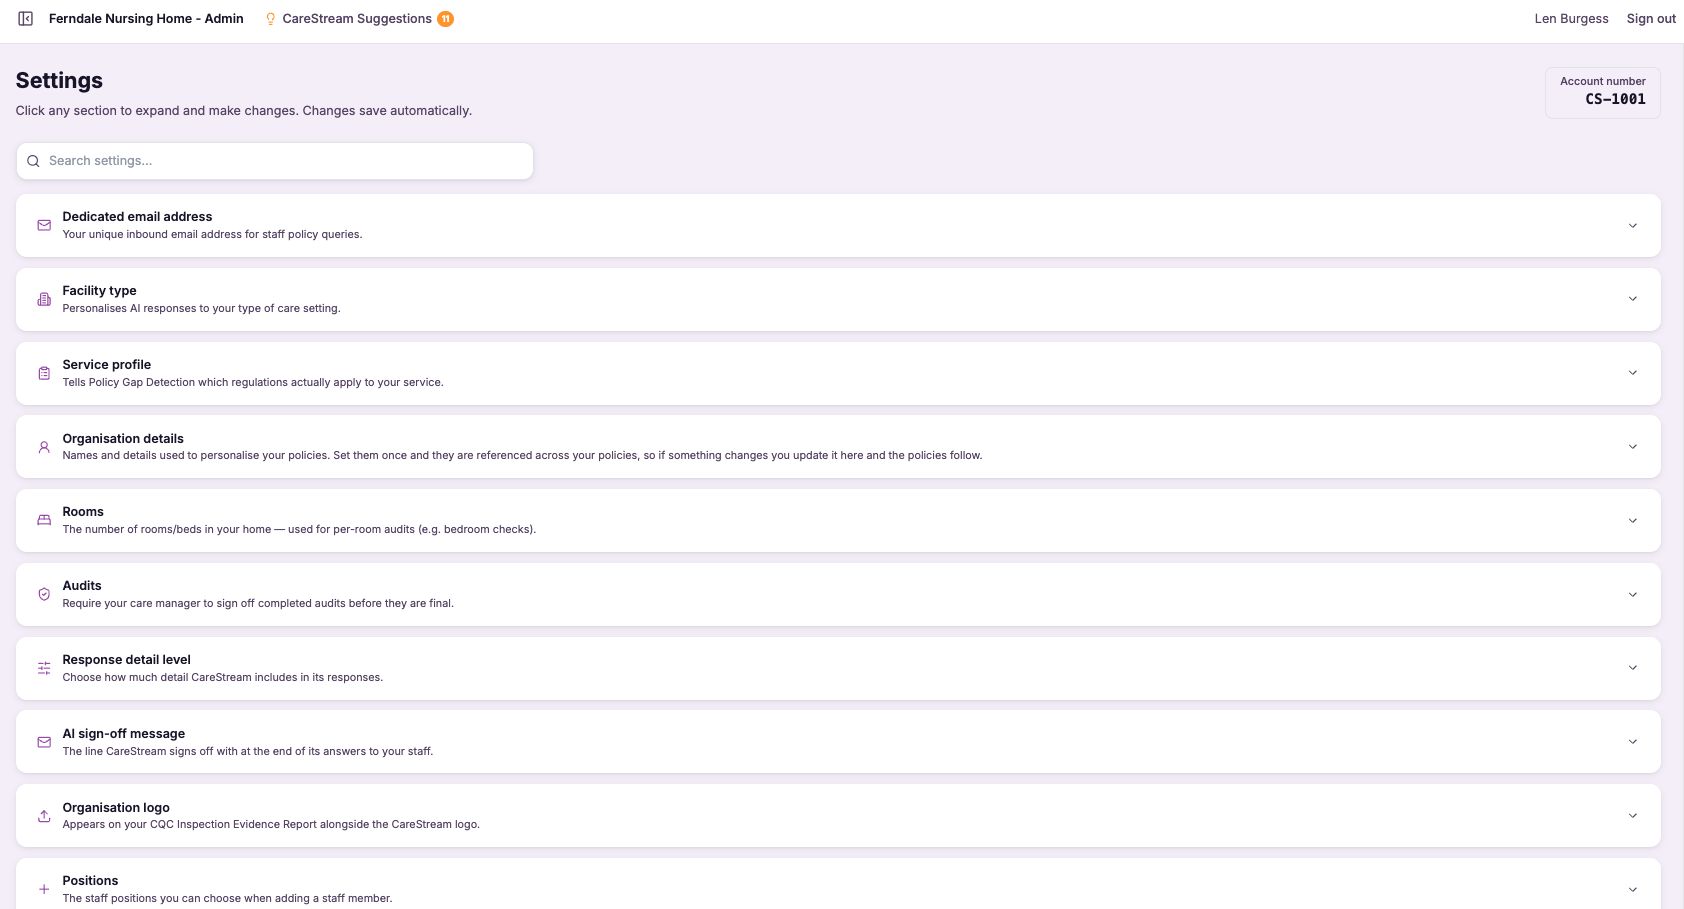This screenshot has width=1684, height=909.
Task: Click 'Your unique inbound email address' description
Action: pos(212,235)
